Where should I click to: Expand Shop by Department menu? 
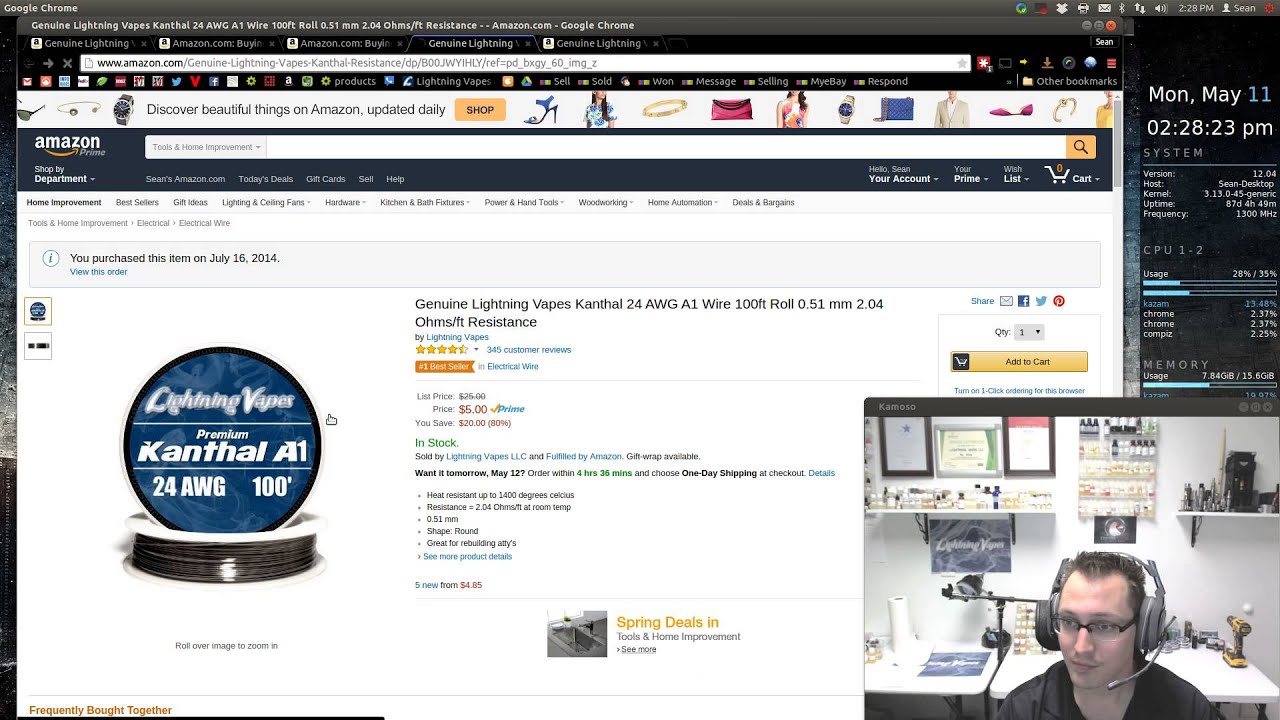[x=64, y=175]
